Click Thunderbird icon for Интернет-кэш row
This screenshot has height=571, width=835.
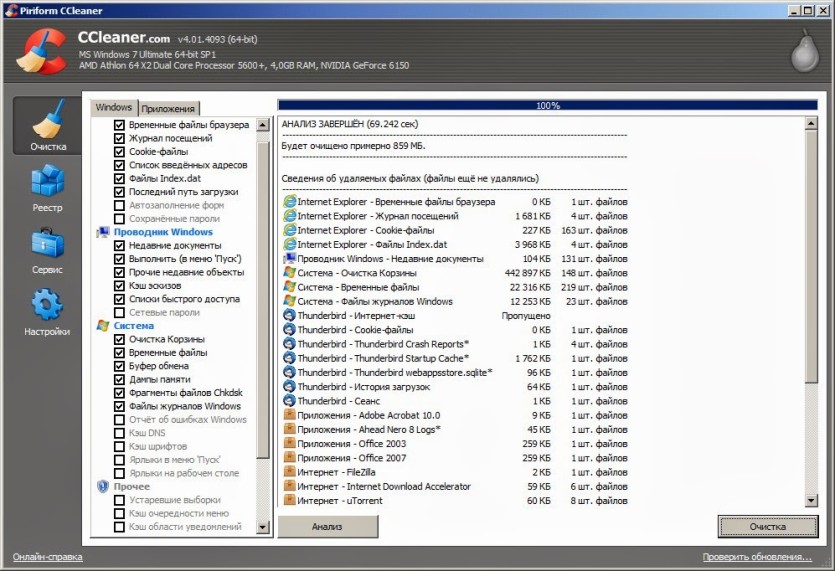(x=289, y=315)
